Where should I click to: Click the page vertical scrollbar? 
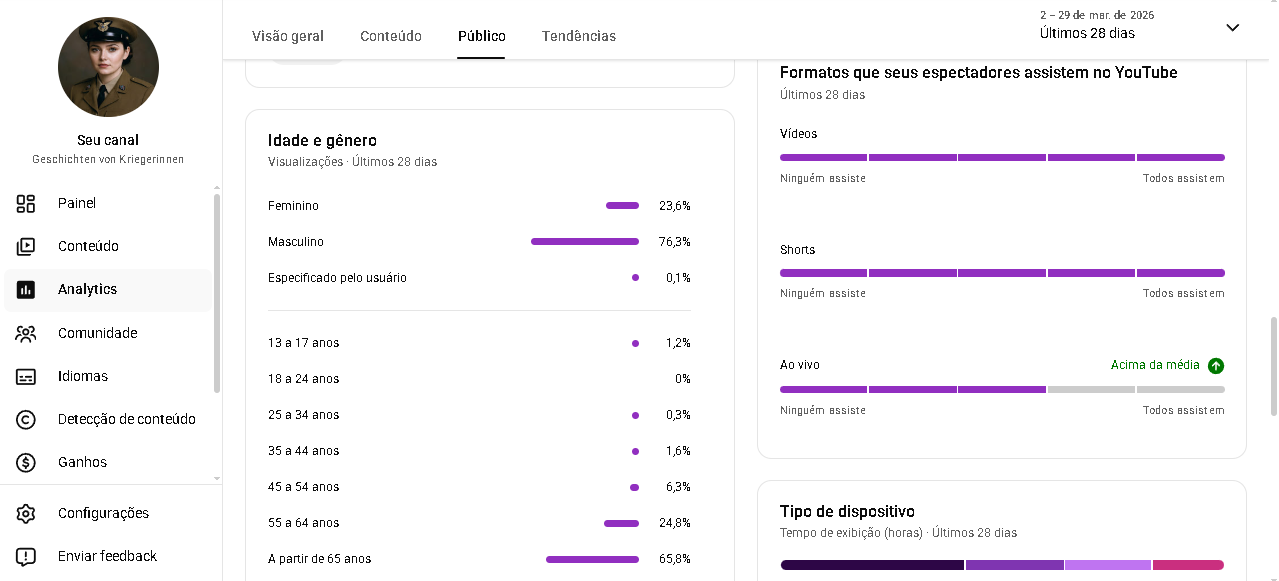(x=1273, y=365)
